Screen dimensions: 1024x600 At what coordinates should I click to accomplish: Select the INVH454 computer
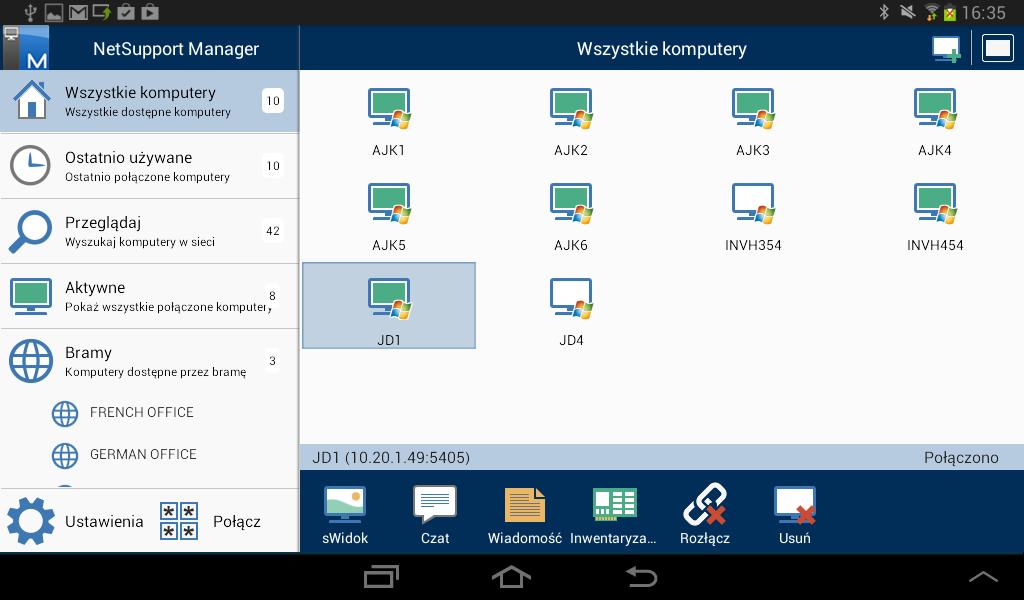935,217
